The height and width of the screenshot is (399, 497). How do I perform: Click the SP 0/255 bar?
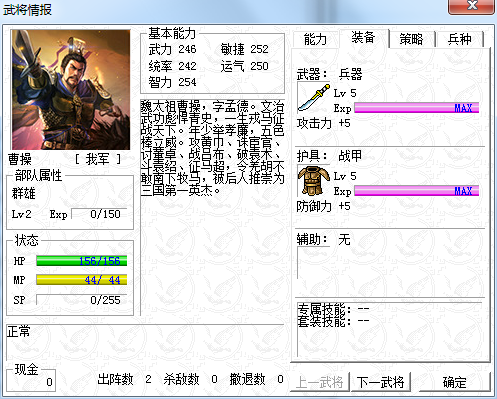(82, 300)
